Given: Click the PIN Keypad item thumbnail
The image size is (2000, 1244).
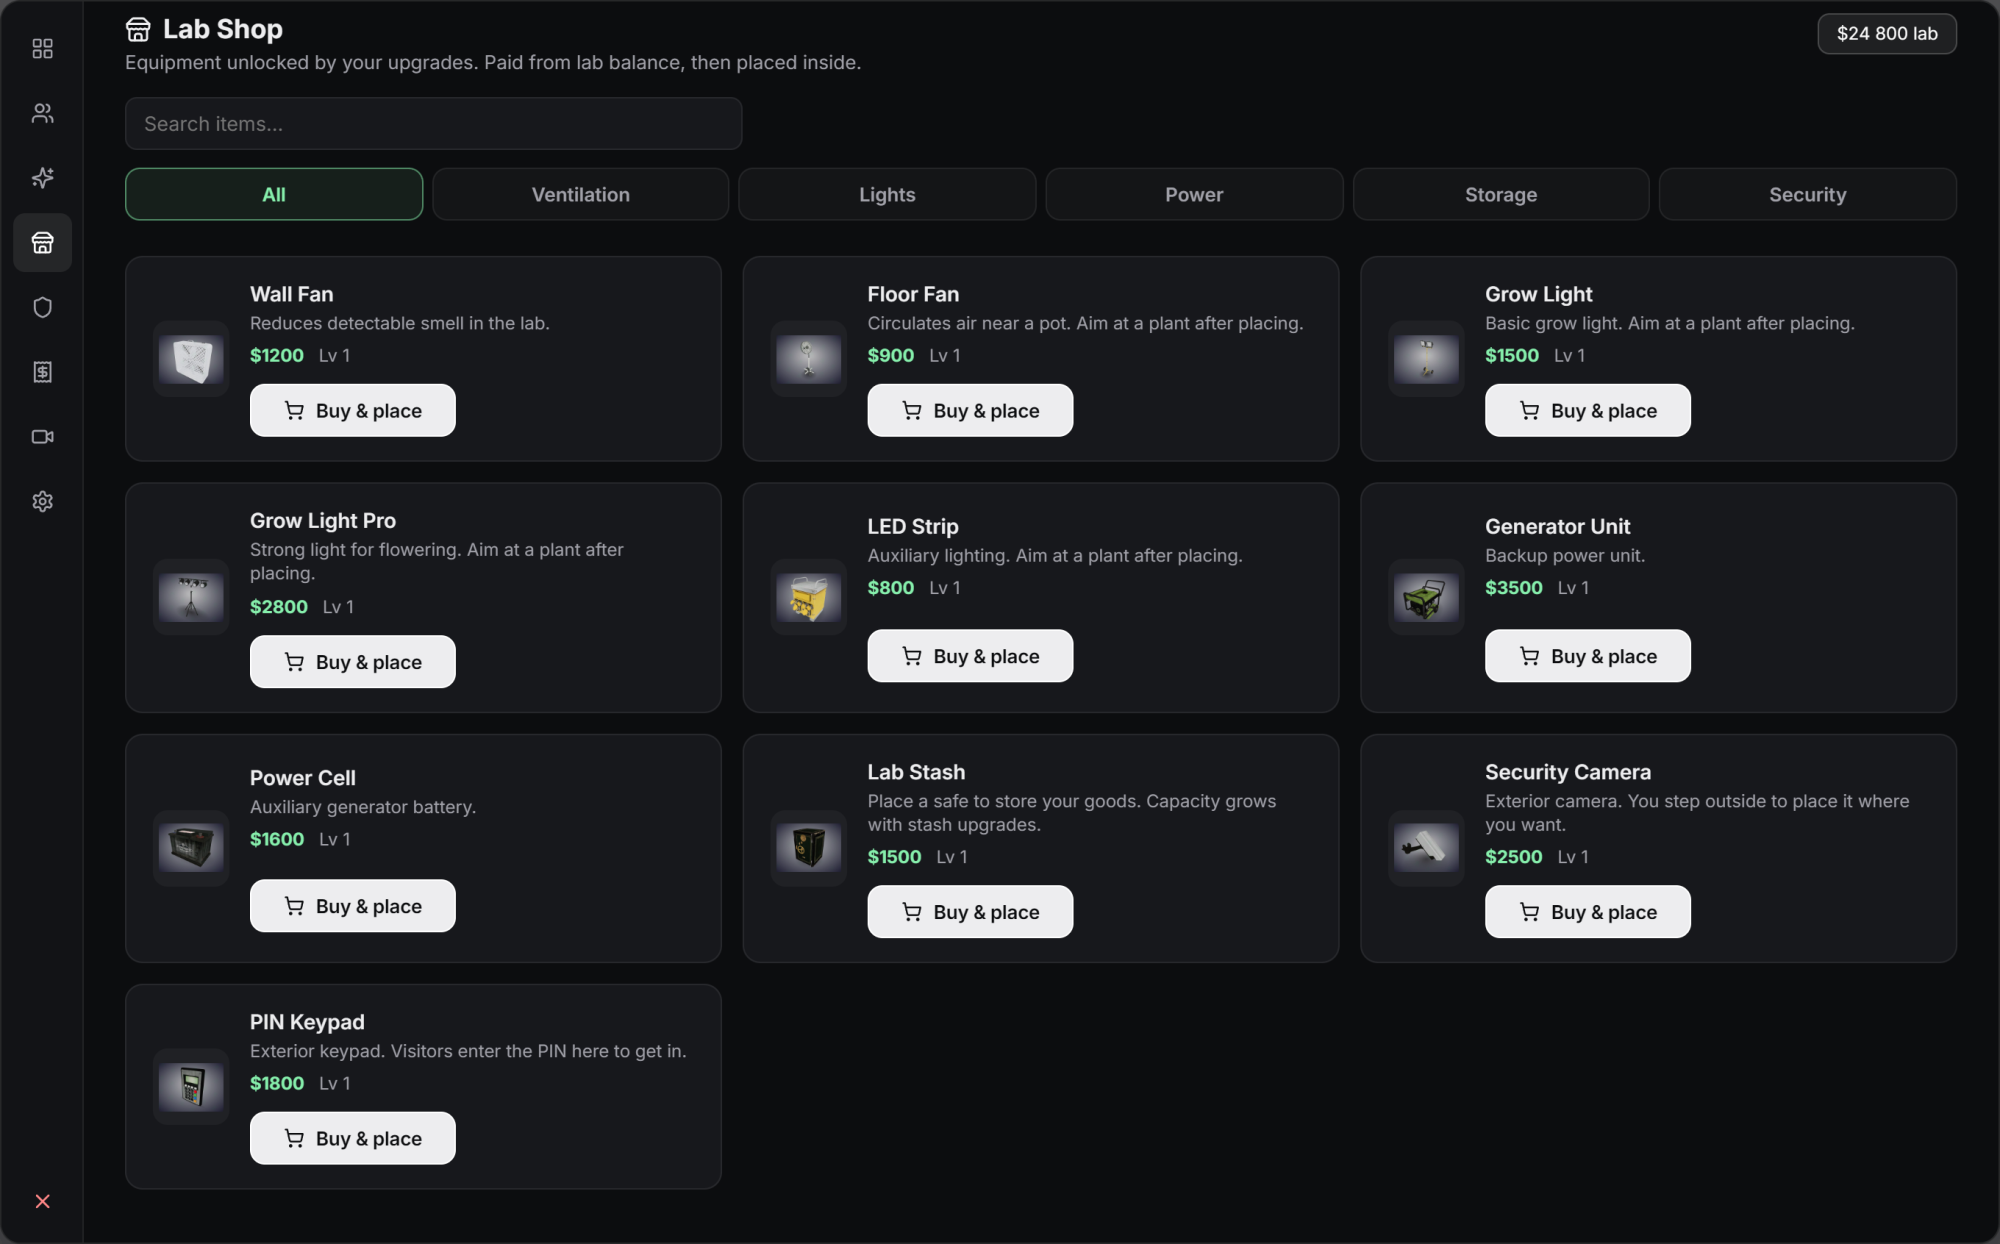Looking at the screenshot, I should 191,1087.
